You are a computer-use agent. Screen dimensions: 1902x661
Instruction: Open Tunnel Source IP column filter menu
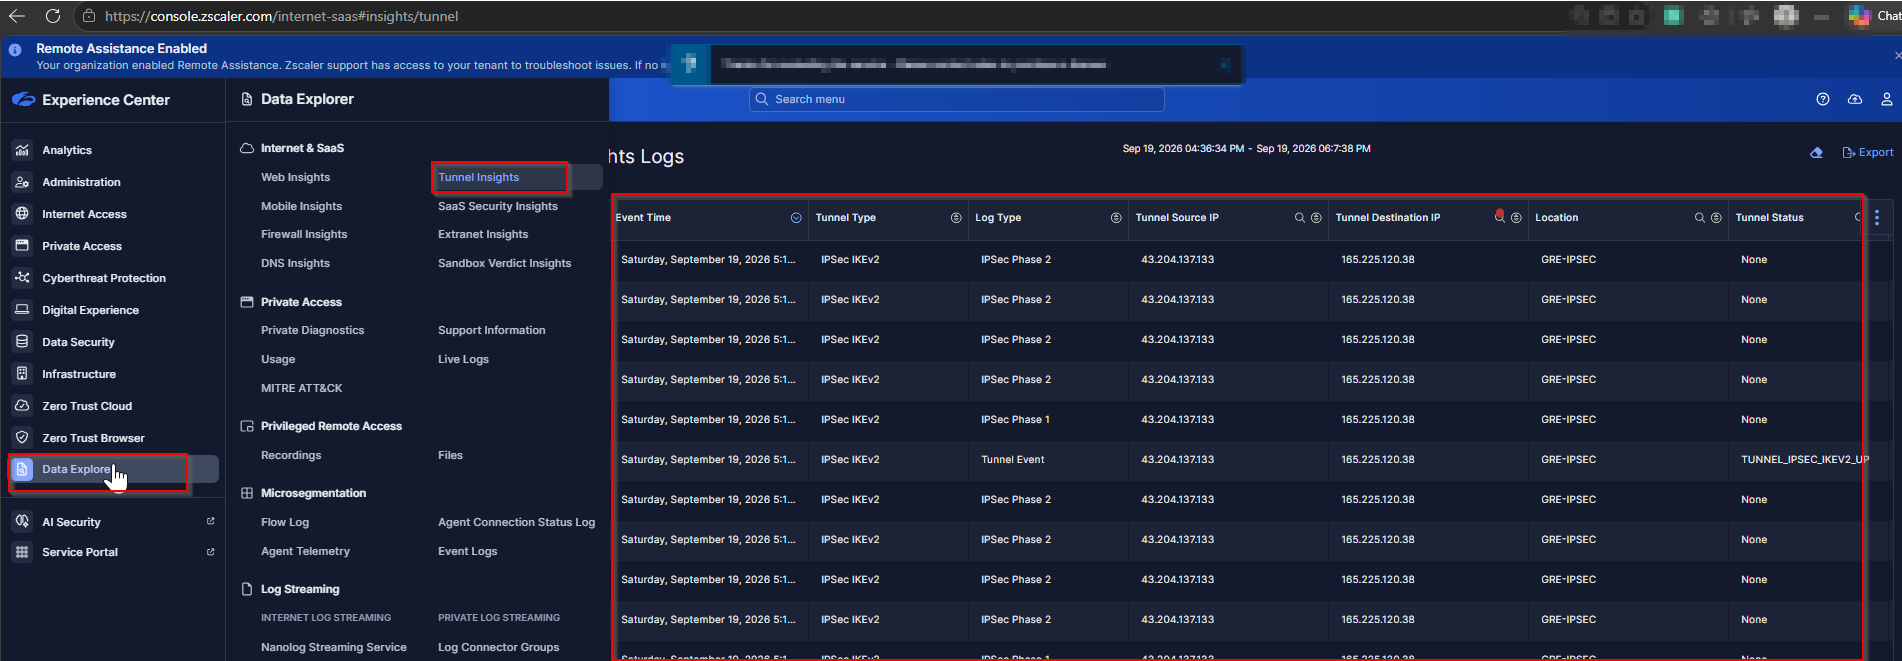click(1316, 218)
